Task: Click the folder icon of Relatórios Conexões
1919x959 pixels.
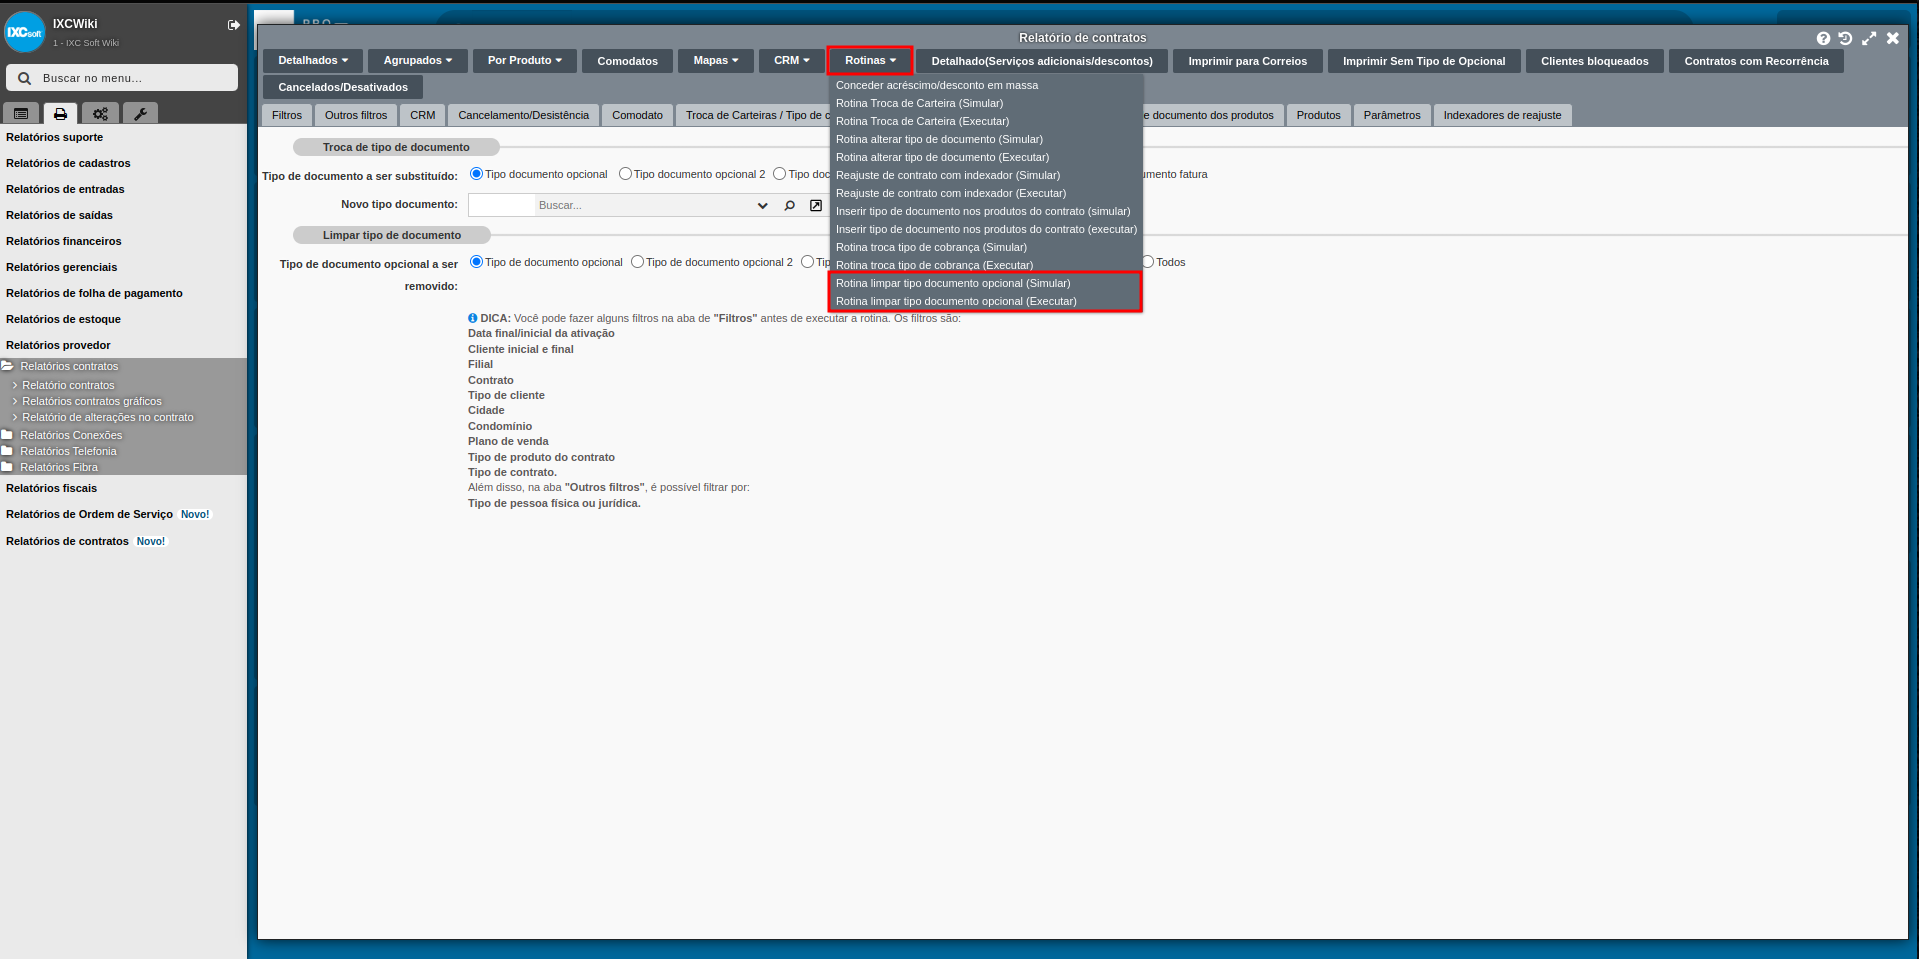Action: click(7, 435)
